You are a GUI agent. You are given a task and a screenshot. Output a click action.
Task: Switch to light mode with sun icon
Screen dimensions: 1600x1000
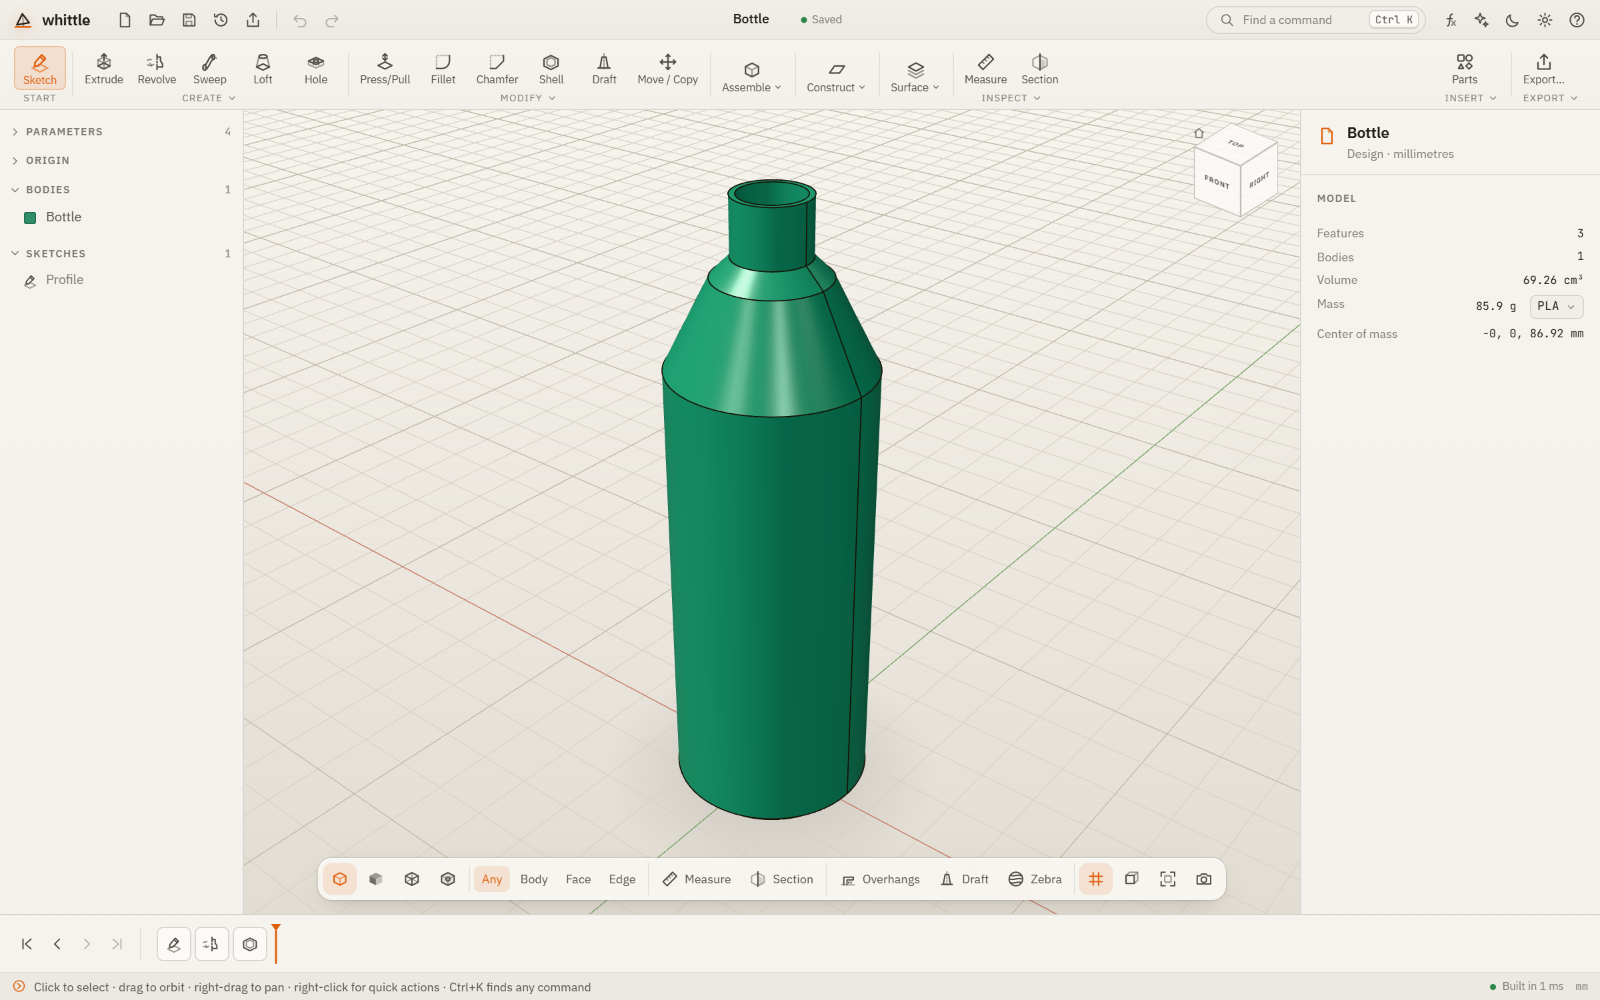pos(1545,20)
